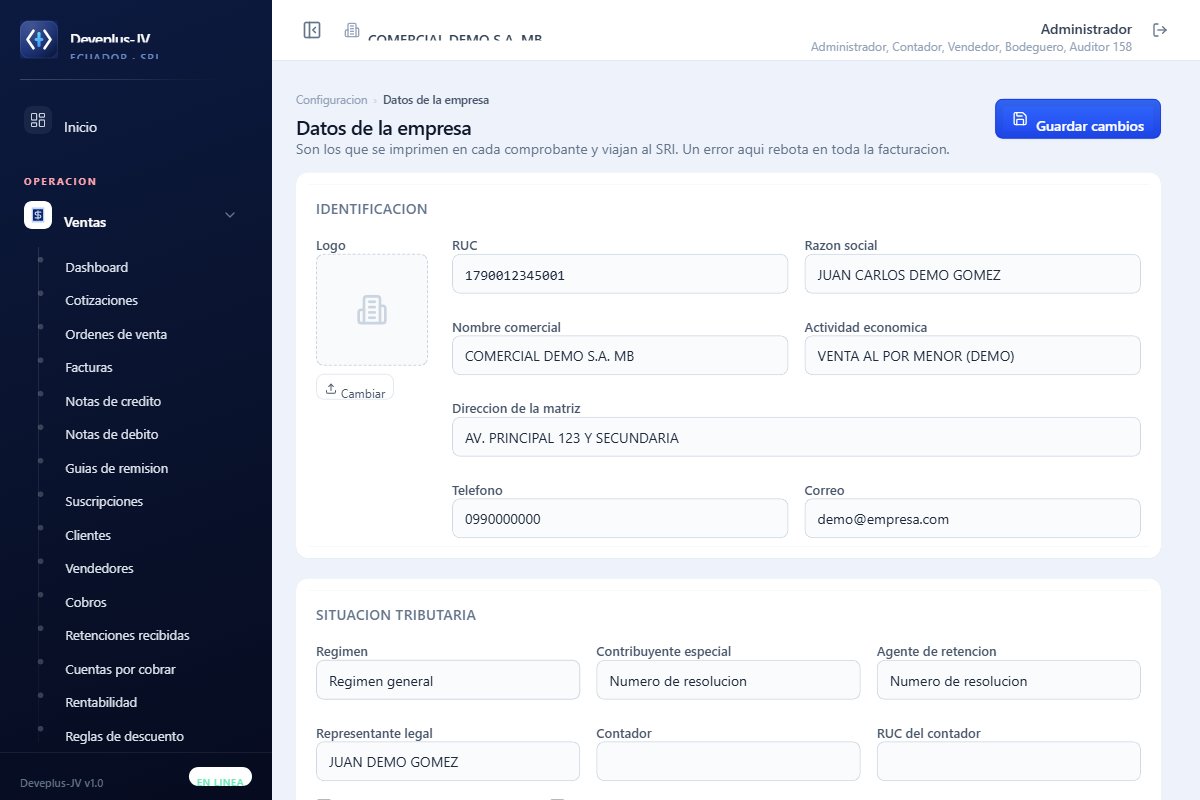
Task: Open Dashboard under Ventas
Action: point(97,267)
